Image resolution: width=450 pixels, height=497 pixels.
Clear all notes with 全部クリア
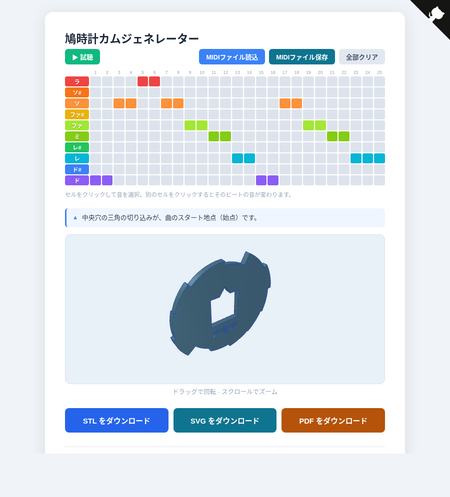point(362,57)
